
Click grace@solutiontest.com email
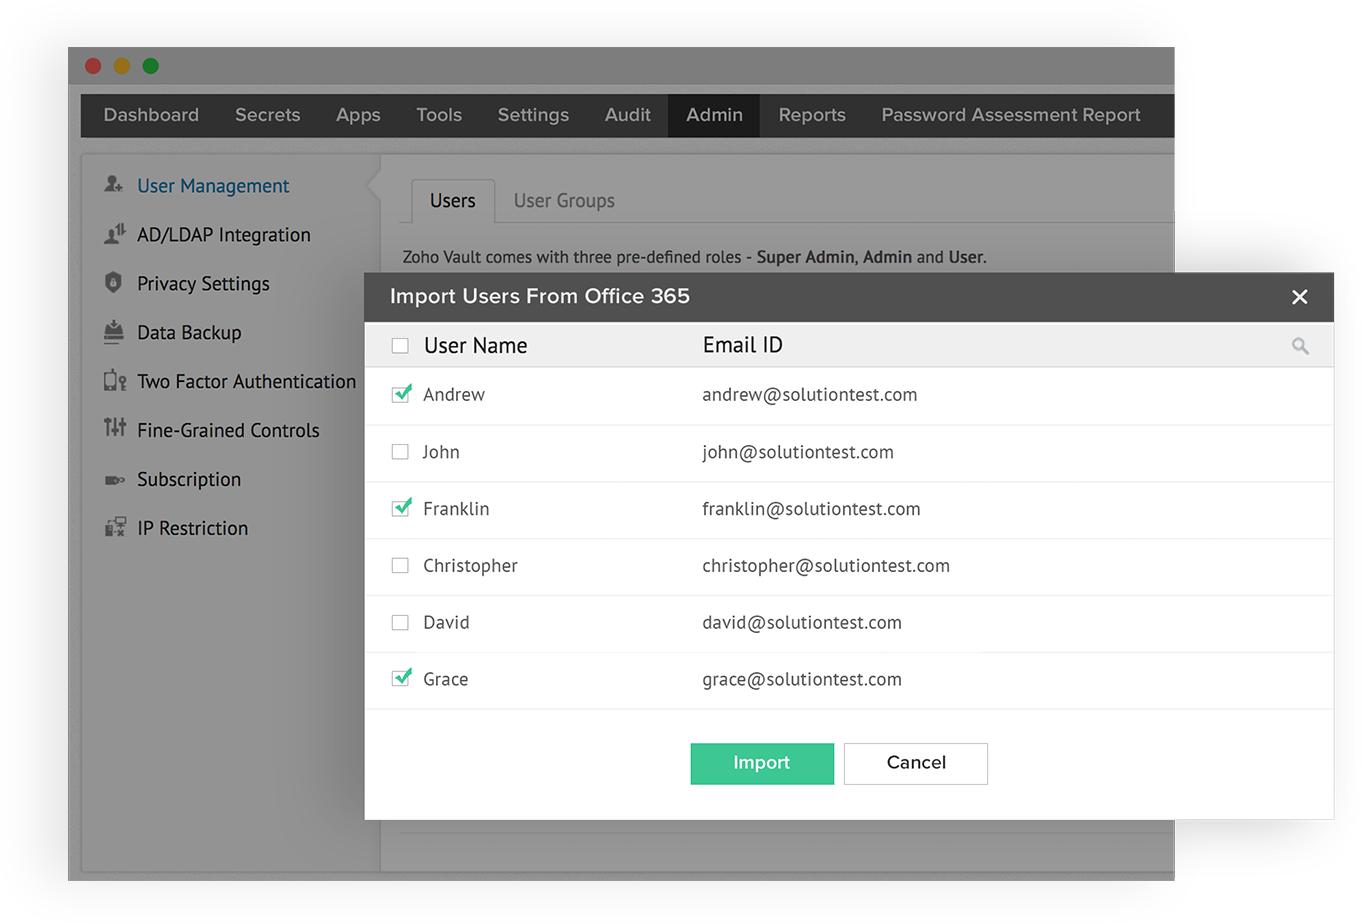pyautogui.click(x=801, y=679)
